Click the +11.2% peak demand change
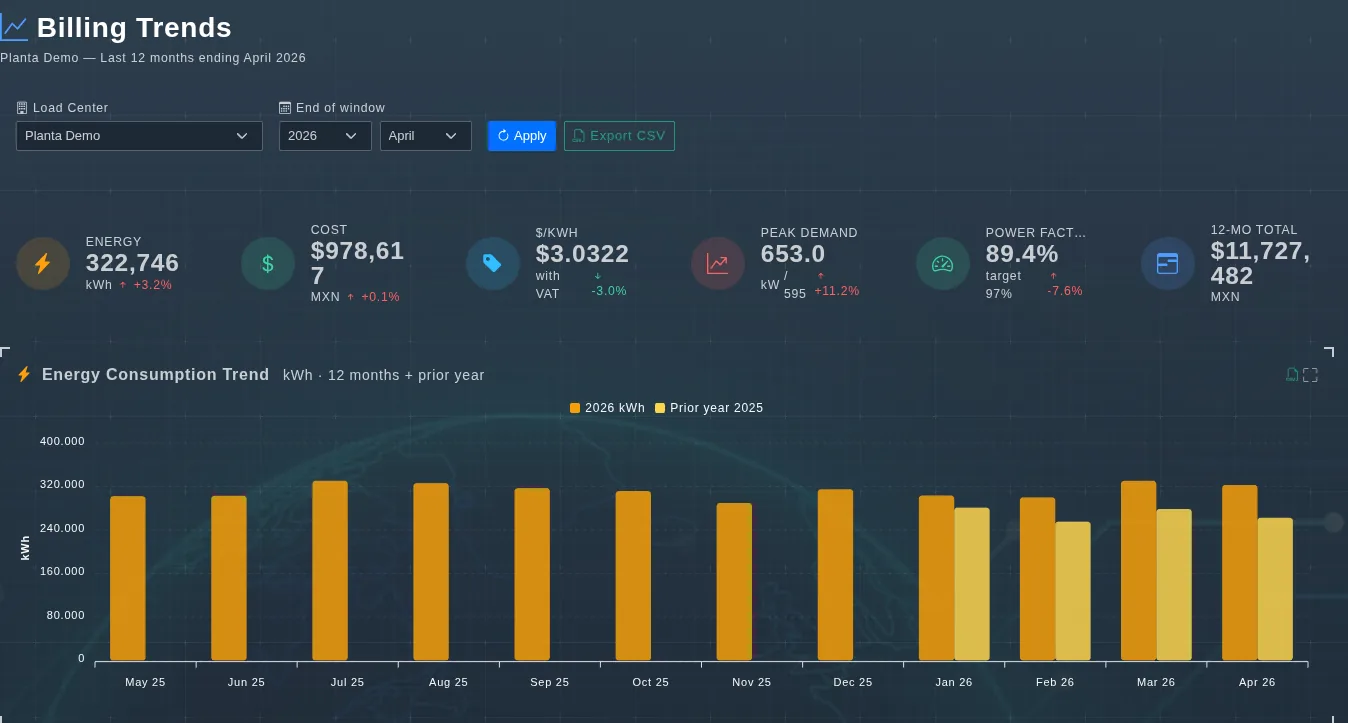Screen dimensions: 1348x723 [x=837, y=291]
